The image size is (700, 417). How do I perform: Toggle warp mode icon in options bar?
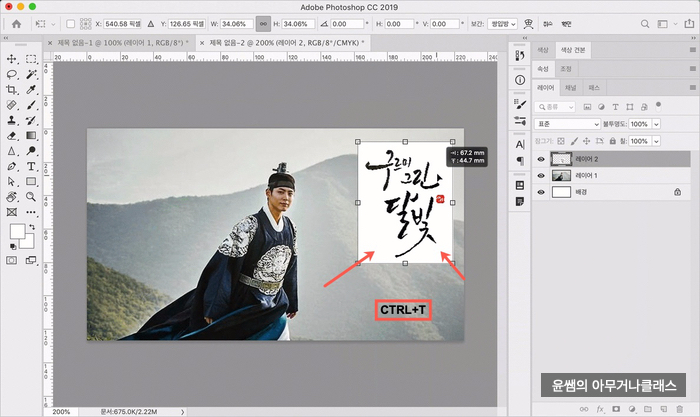click(x=529, y=24)
